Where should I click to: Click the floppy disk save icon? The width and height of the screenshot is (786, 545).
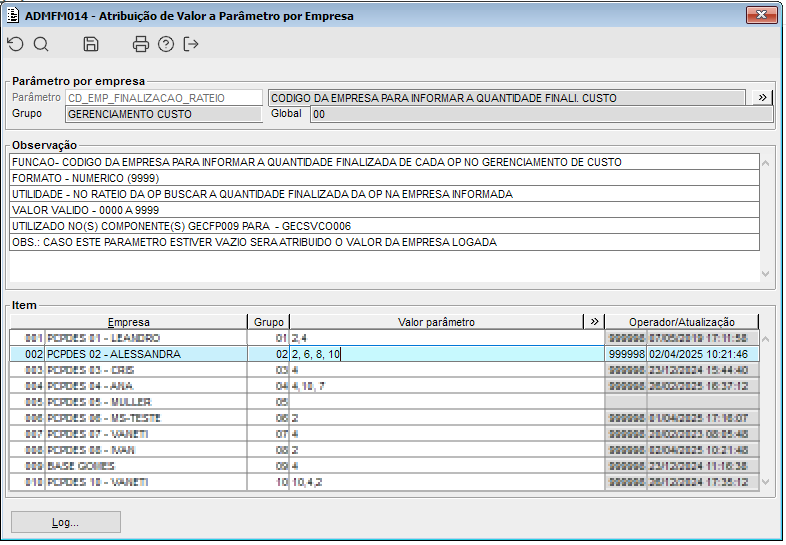[x=91, y=44]
